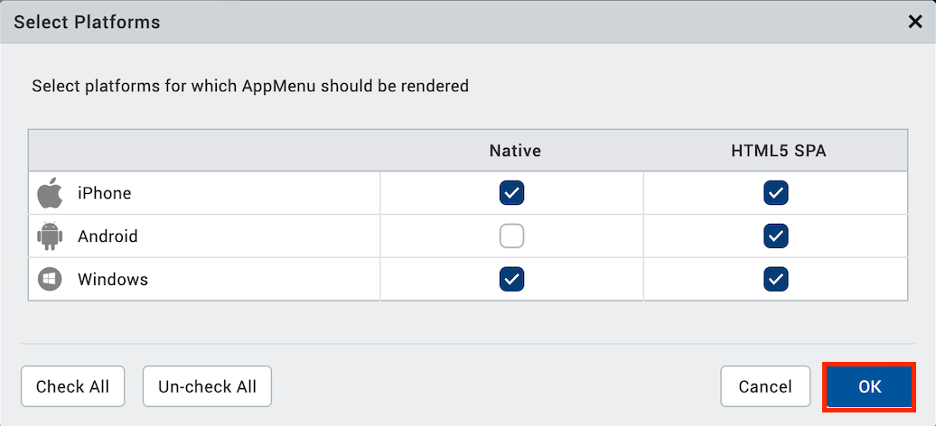This screenshot has width=936, height=426.
Task: Uncheck Windows HTML5 SPA checkbox
Action: 775,280
